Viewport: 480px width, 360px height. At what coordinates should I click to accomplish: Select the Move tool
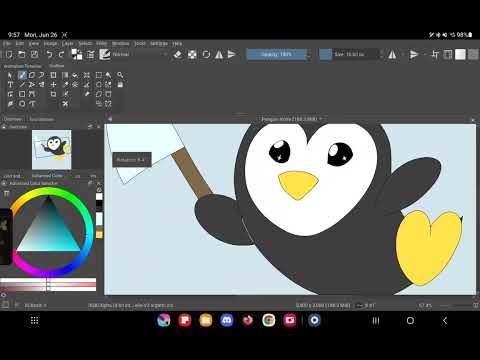pos(53,85)
